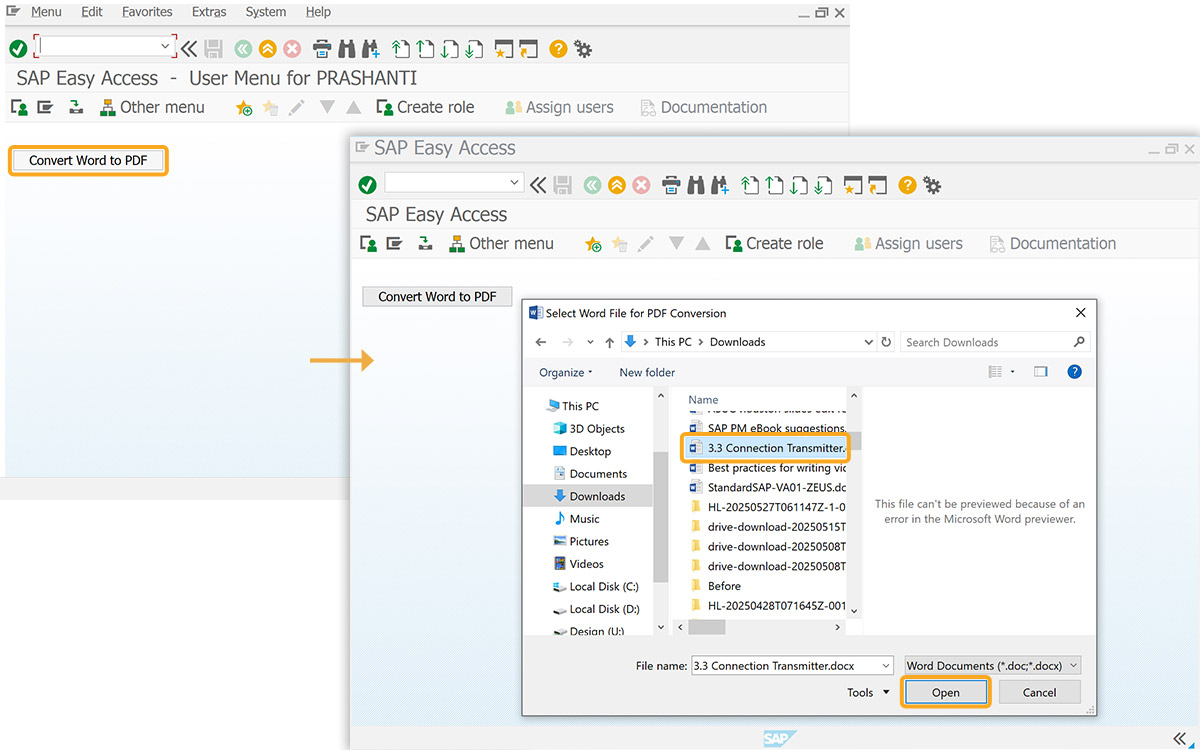Viewport: 1200px width, 750px height.
Task: Open command field dropdown in front SAP window
Action: [514, 183]
